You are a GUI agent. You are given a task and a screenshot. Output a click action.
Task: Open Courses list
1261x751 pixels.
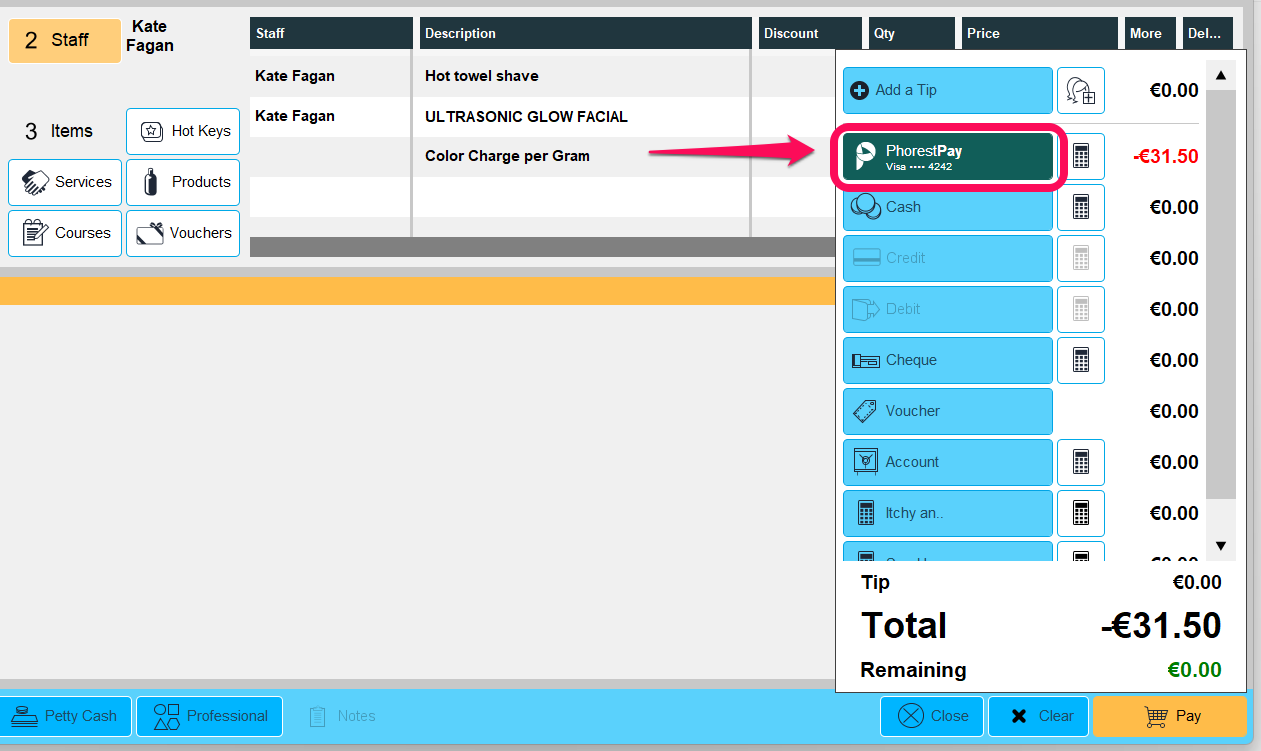tap(65, 233)
